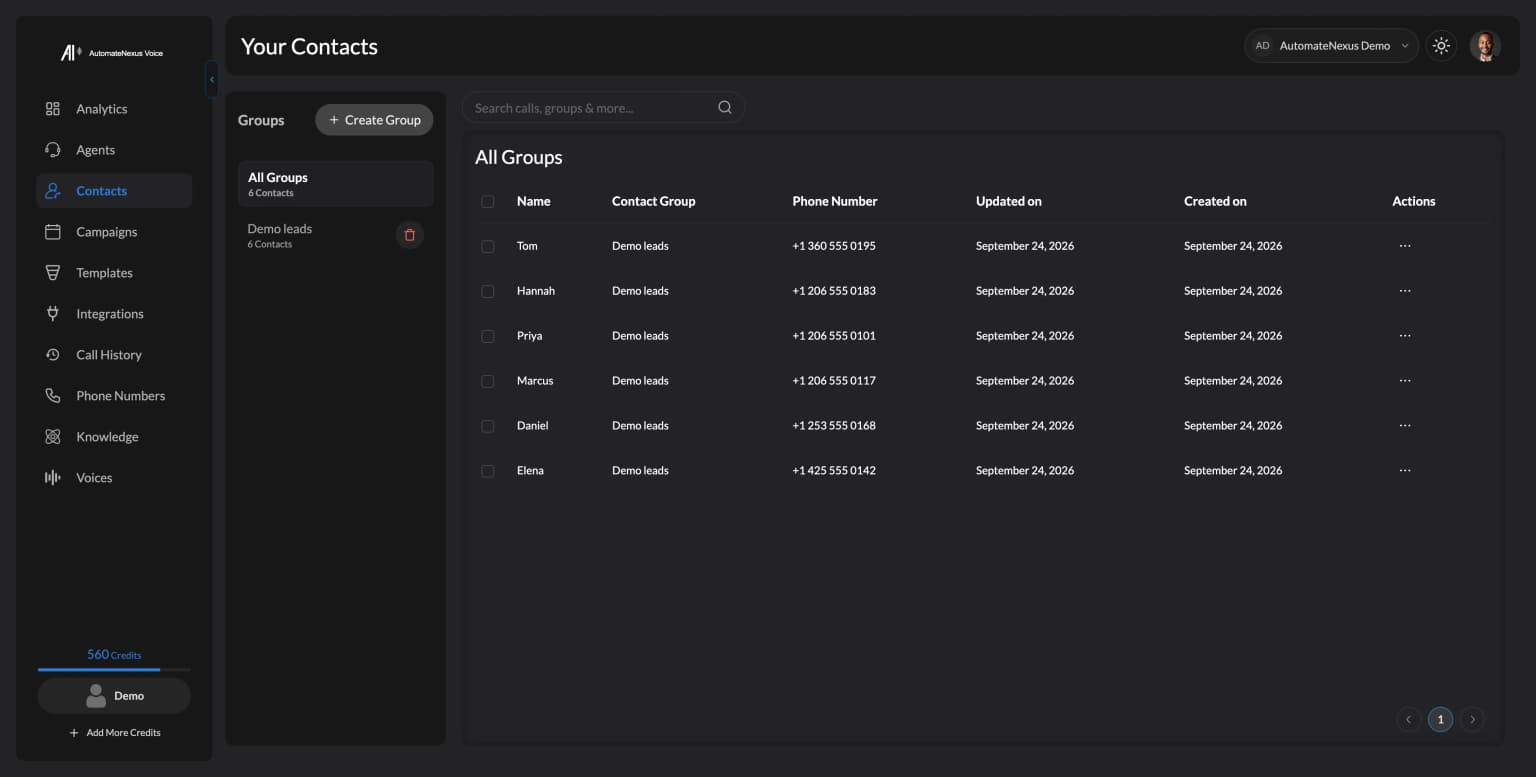Click the Demo account button

(114, 696)
